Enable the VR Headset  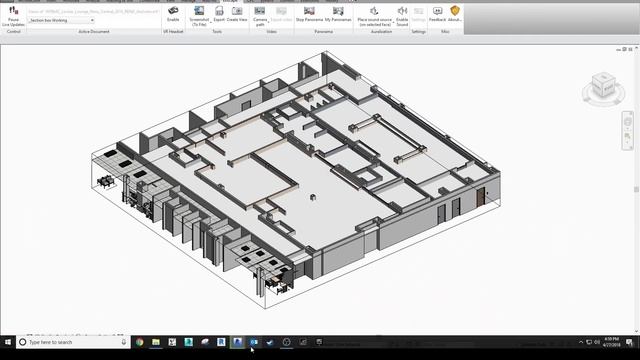point(173,13)
